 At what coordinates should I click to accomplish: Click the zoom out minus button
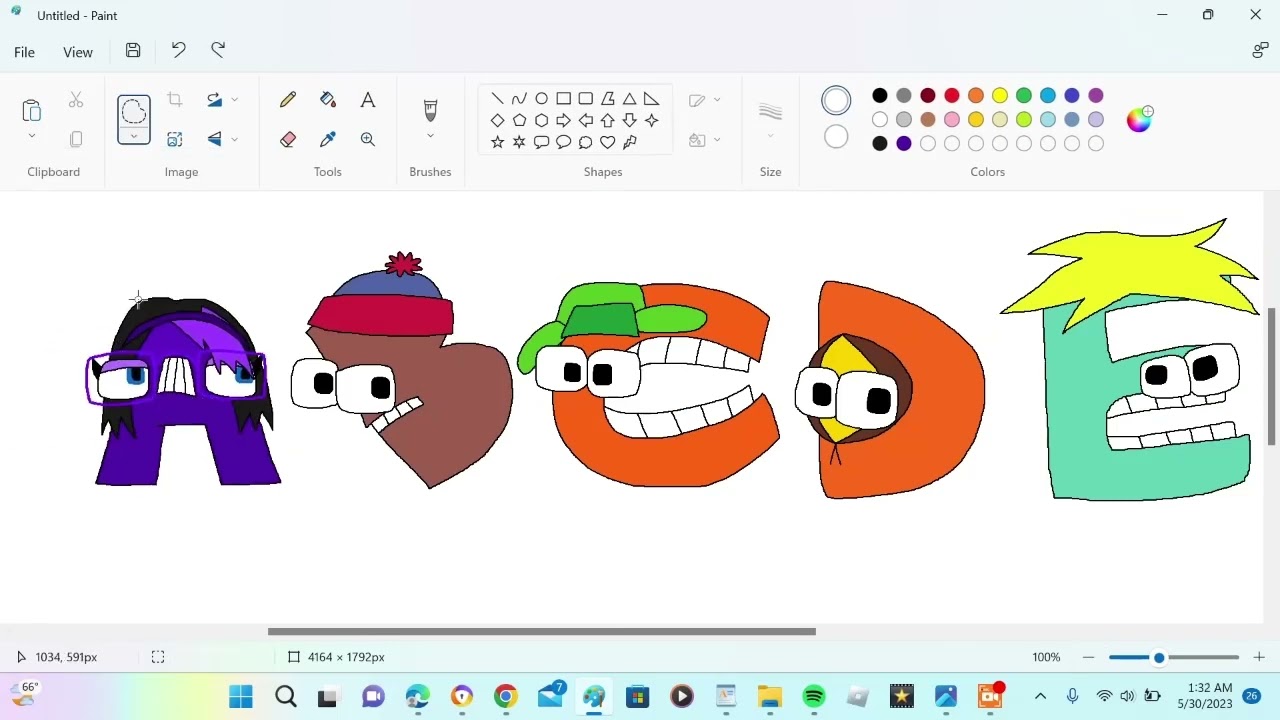pos(1088,657)
